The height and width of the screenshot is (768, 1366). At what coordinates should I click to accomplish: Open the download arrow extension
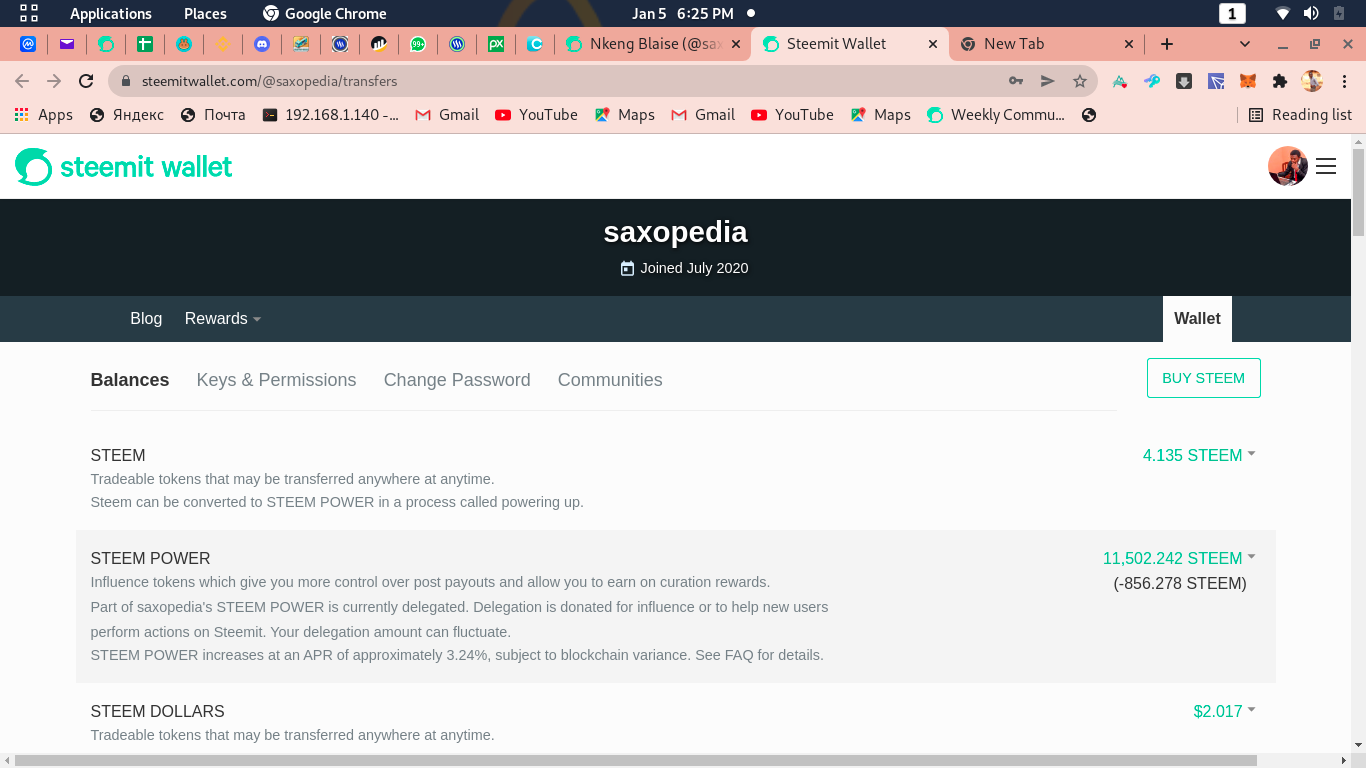(1184, 81)
